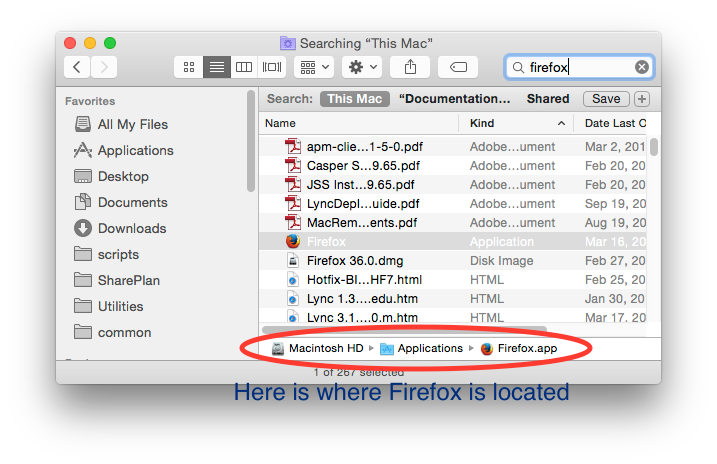Click inside the firefox search field

(x=579, y=67)
